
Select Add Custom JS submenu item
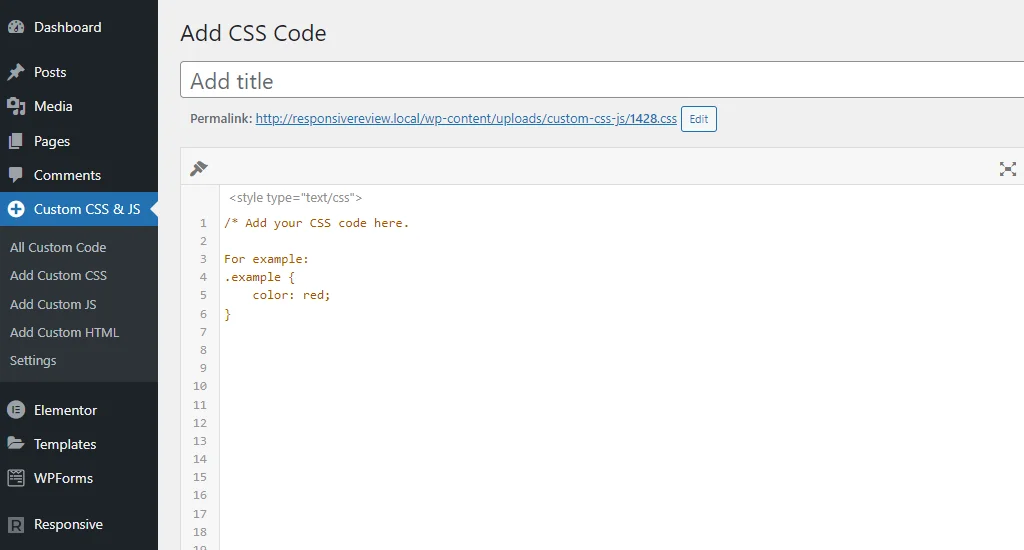coord(53,304)
